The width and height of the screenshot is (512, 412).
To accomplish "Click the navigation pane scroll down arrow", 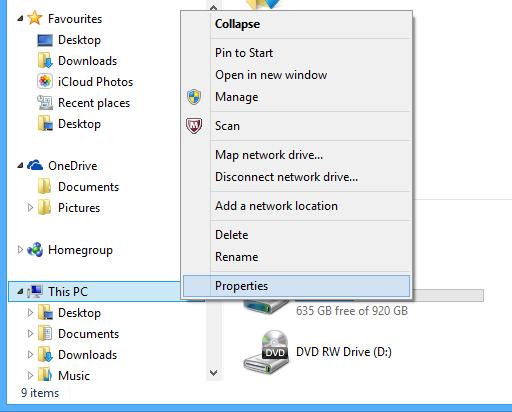I will coord(214,373).
